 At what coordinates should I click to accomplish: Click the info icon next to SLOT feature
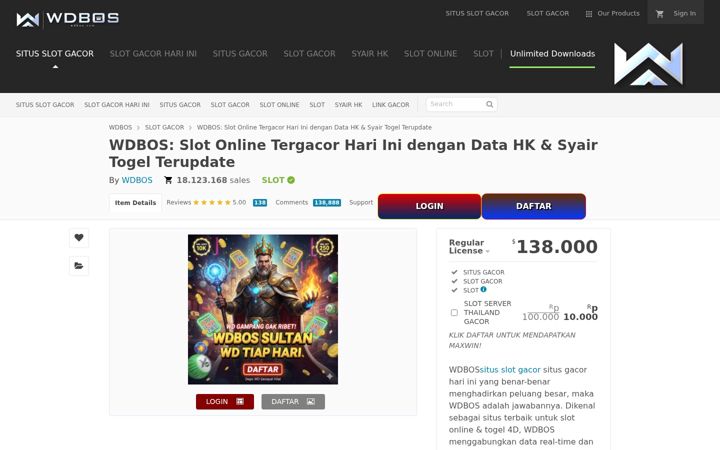click(x=484, y=289)
